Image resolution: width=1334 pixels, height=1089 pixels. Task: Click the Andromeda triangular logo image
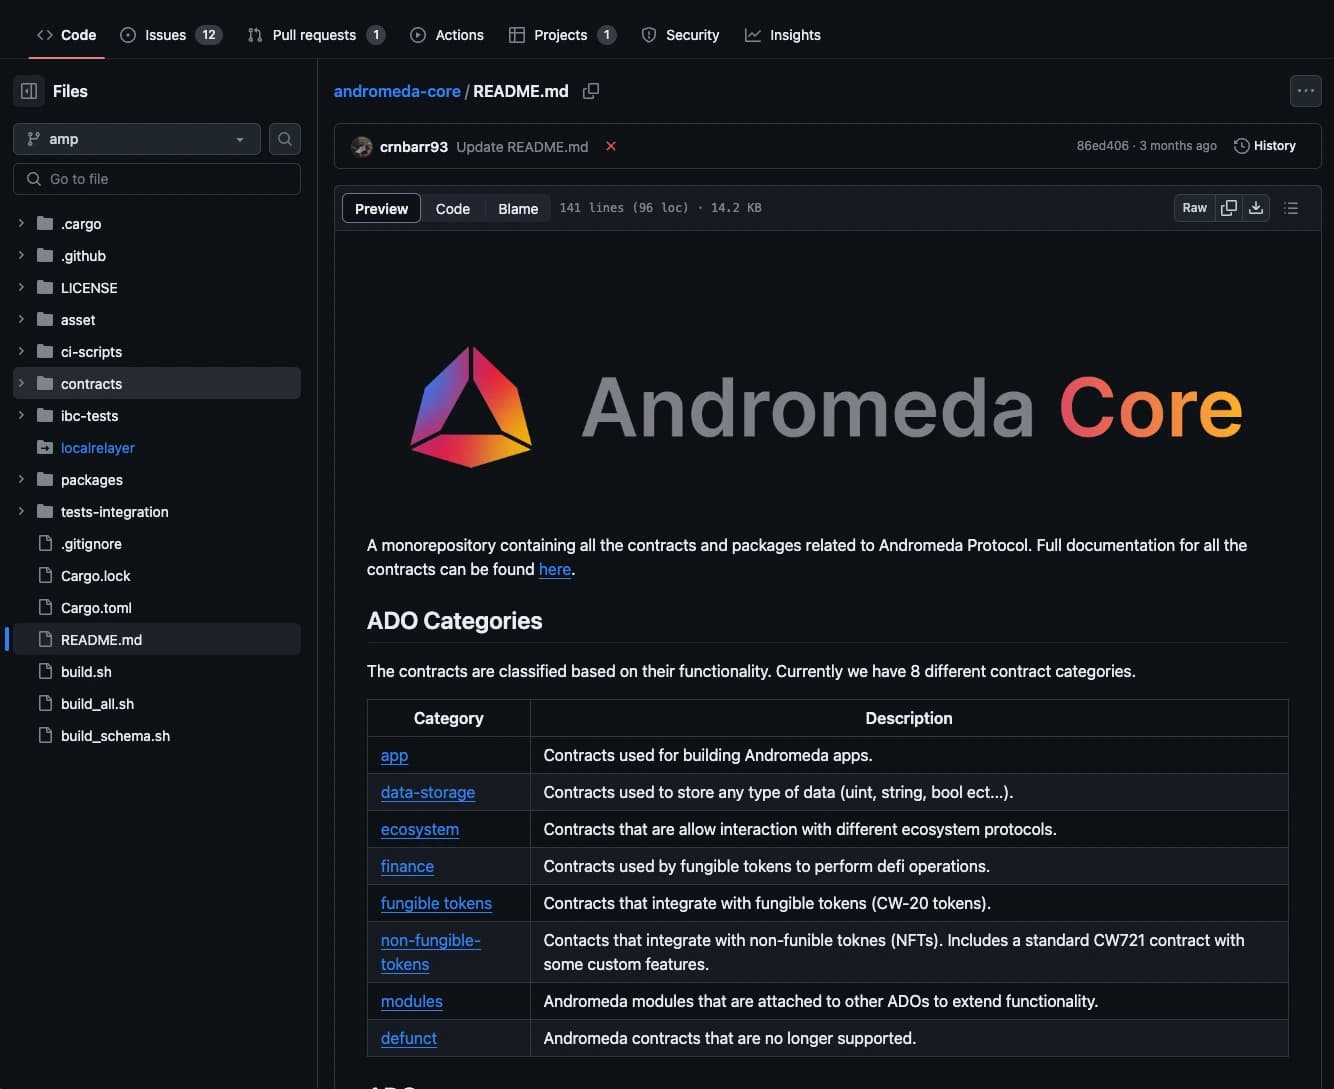(471, 407)
